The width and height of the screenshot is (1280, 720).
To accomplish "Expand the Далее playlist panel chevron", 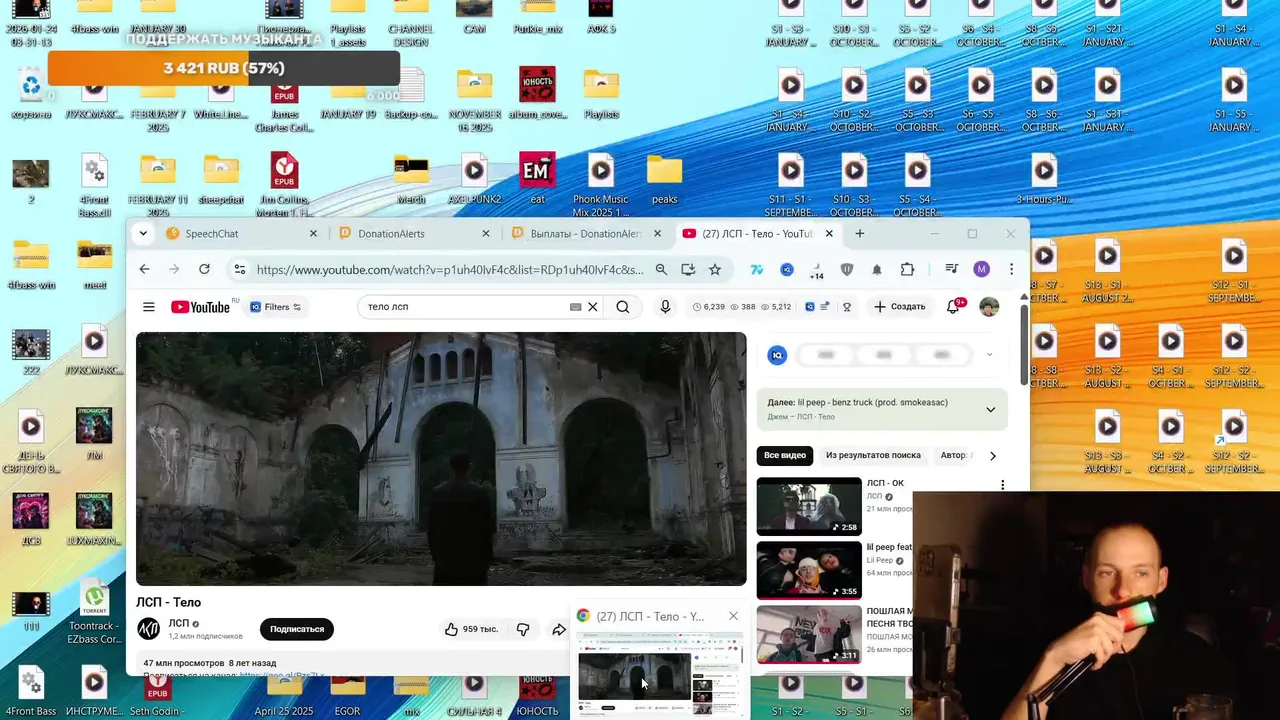I will (x=990, y=409).
